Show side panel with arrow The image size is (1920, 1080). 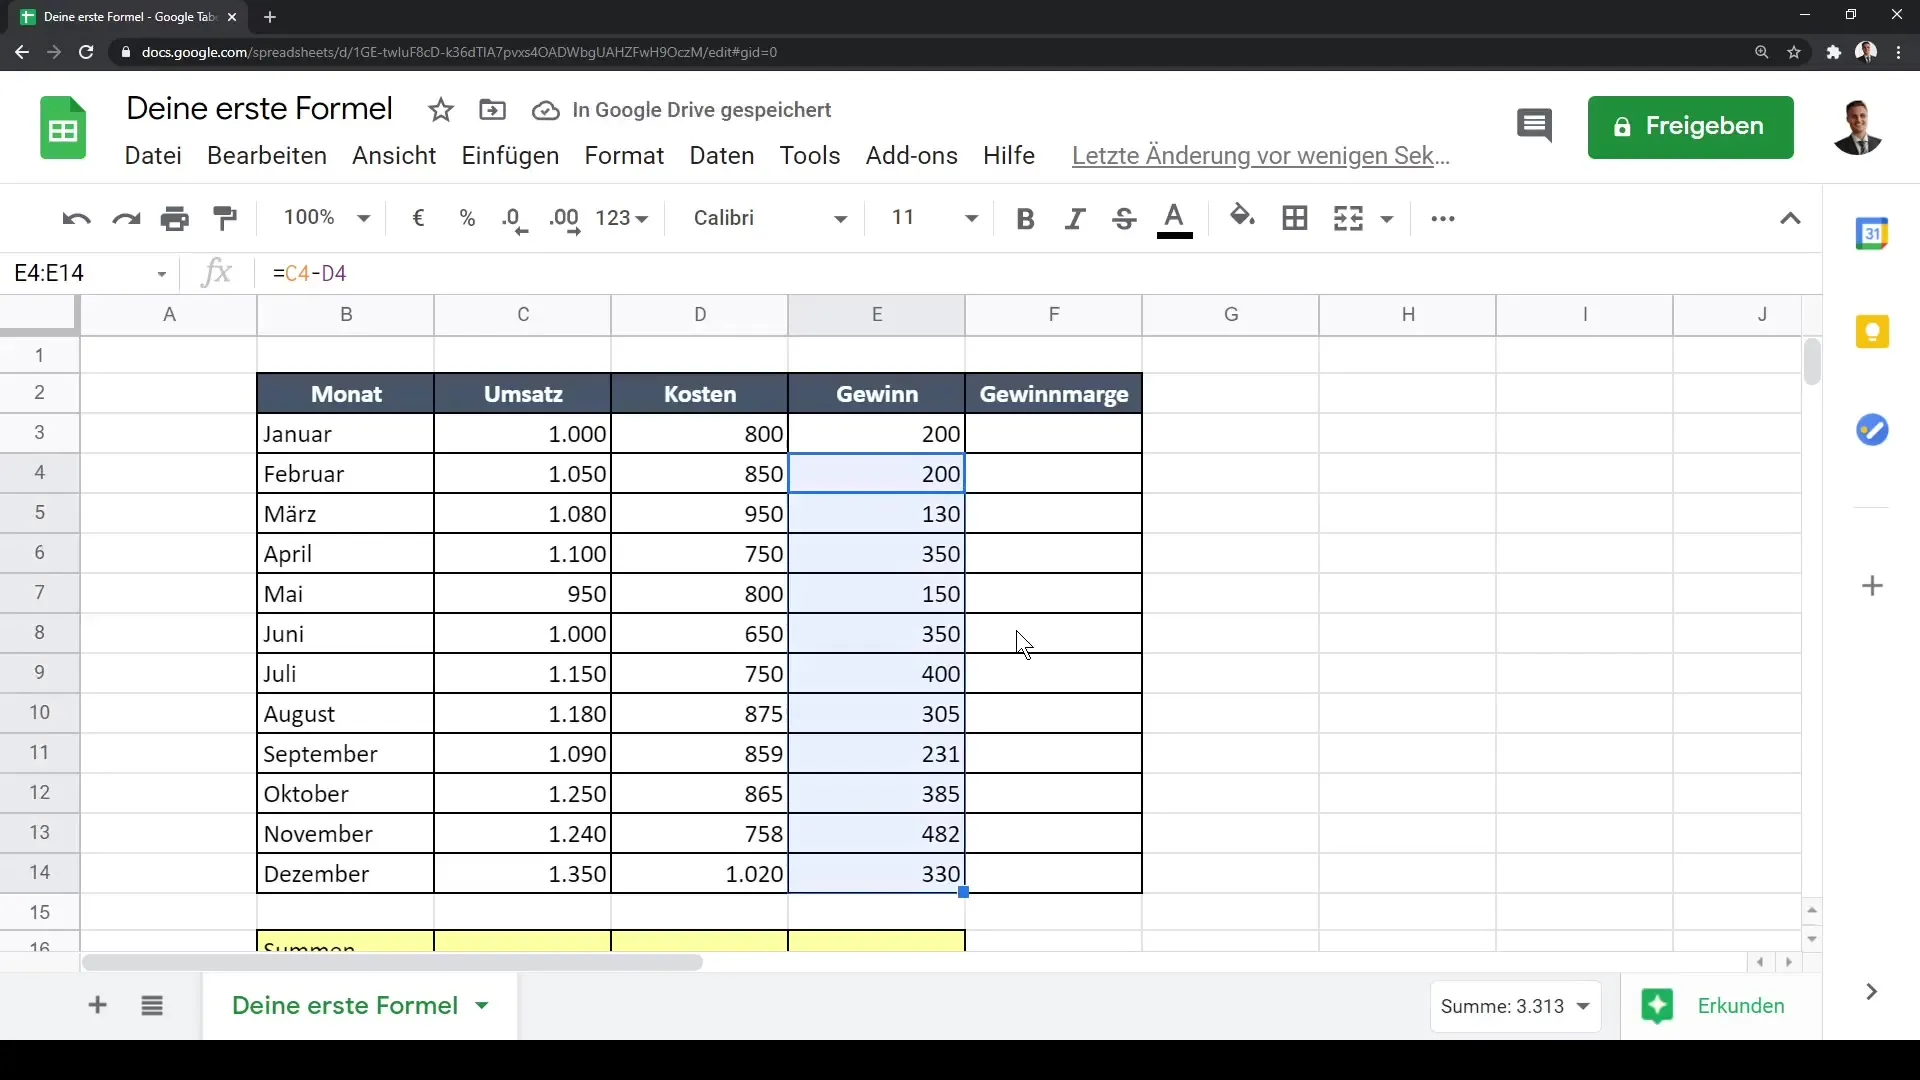point(1871,991)
